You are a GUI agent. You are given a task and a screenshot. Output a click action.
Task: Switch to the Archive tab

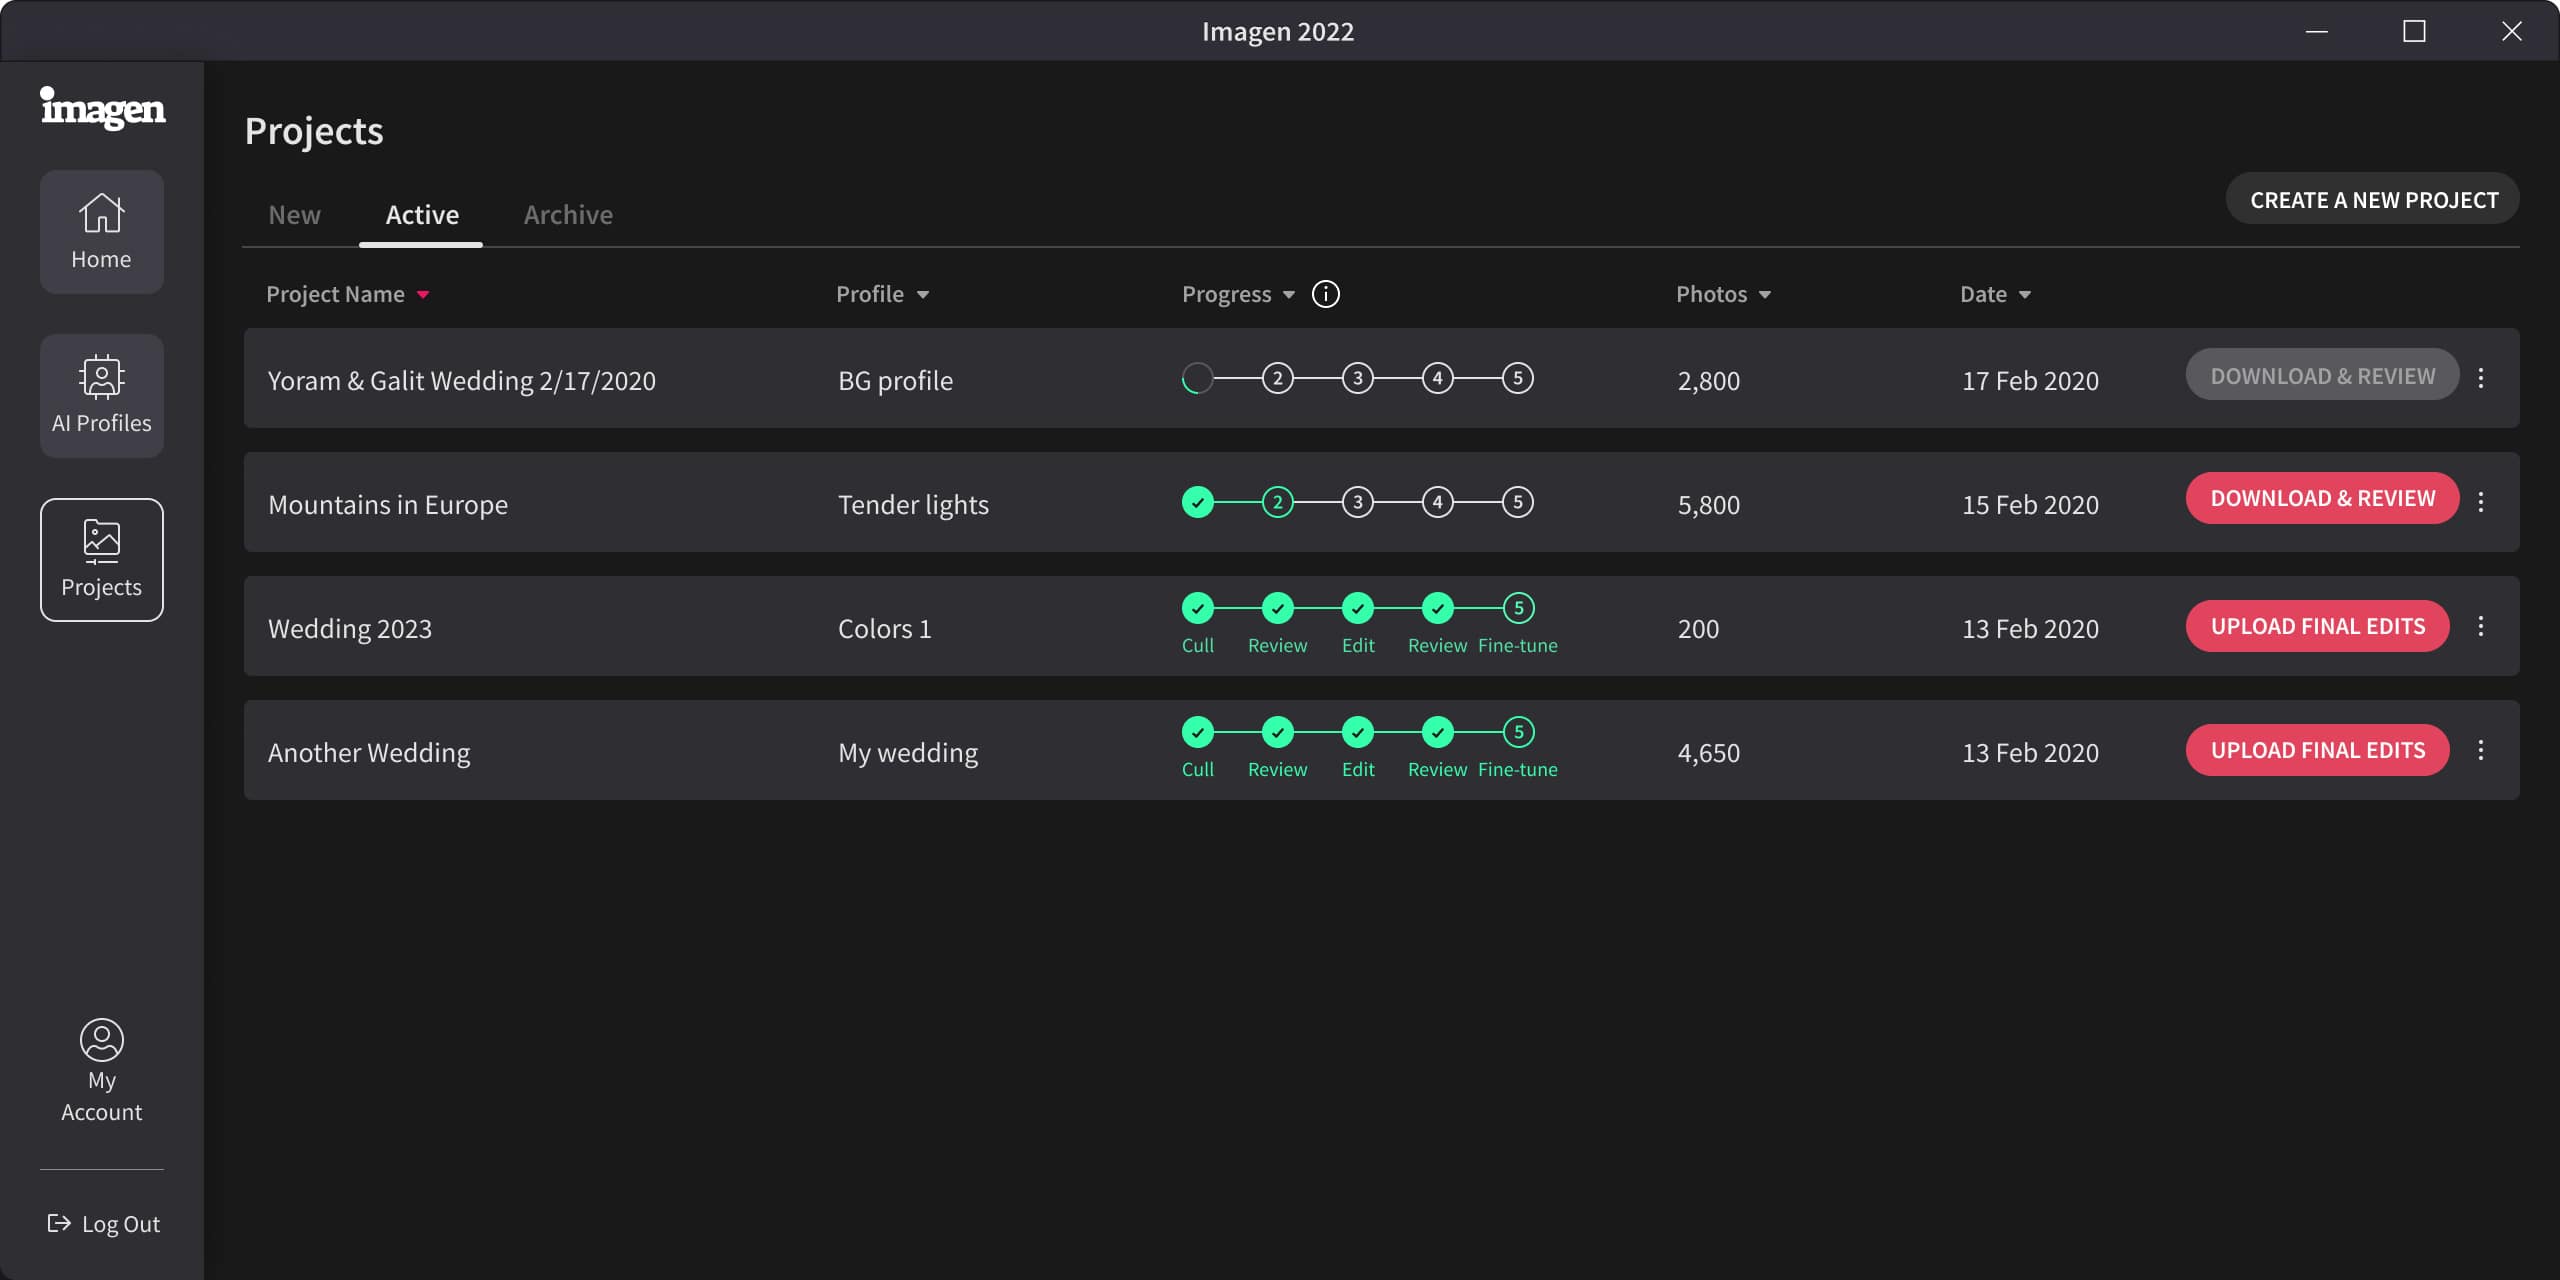click(x=568, y=215)
